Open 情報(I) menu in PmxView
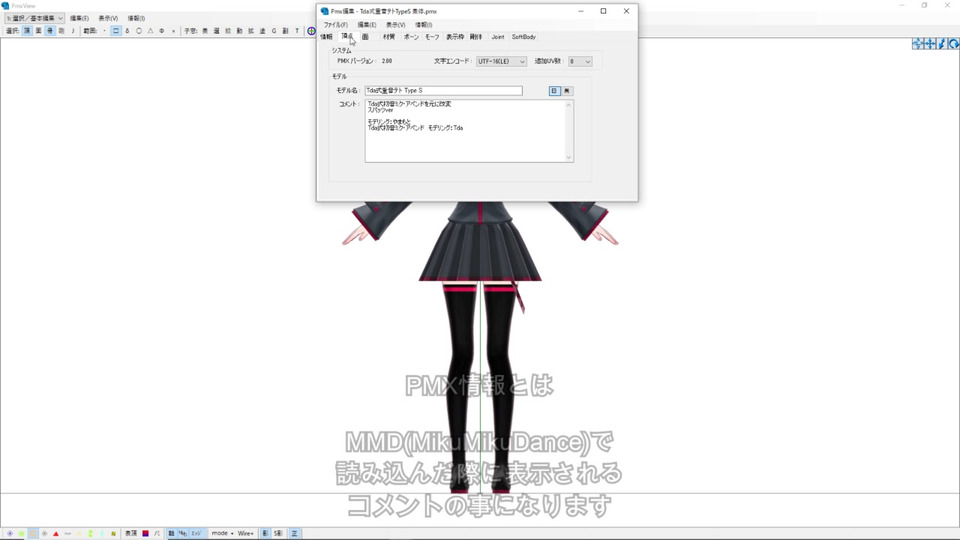This screenshot has width=960, height=540. (136, 18)
